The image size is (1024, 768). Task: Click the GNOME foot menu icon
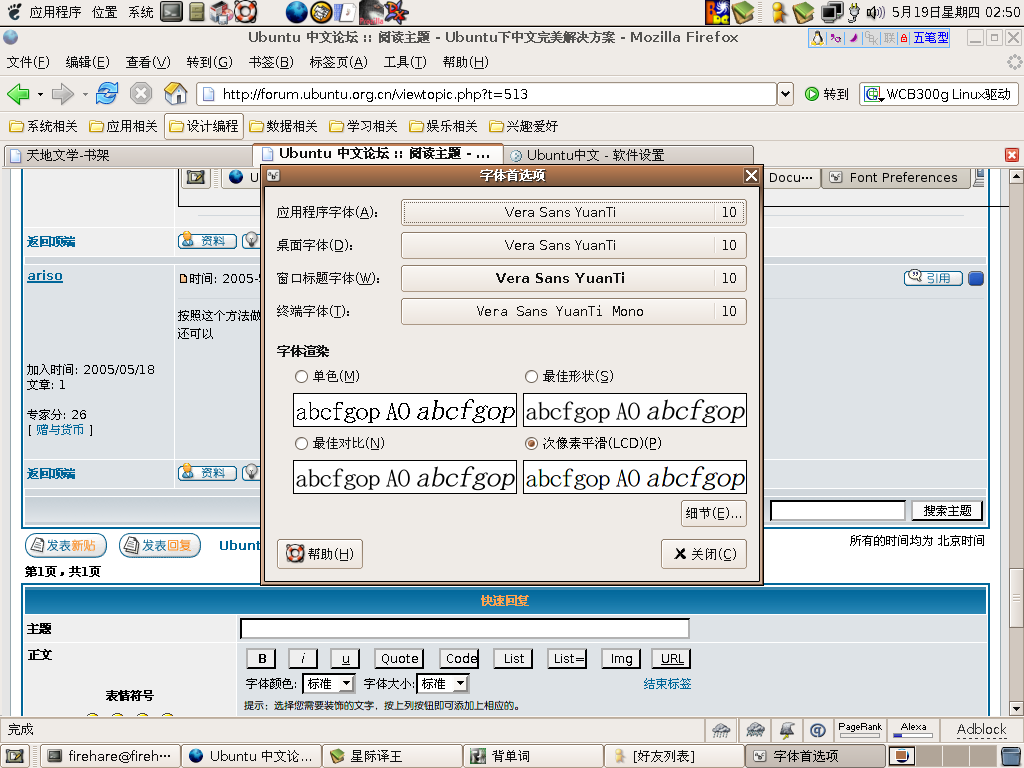(13, 11)
